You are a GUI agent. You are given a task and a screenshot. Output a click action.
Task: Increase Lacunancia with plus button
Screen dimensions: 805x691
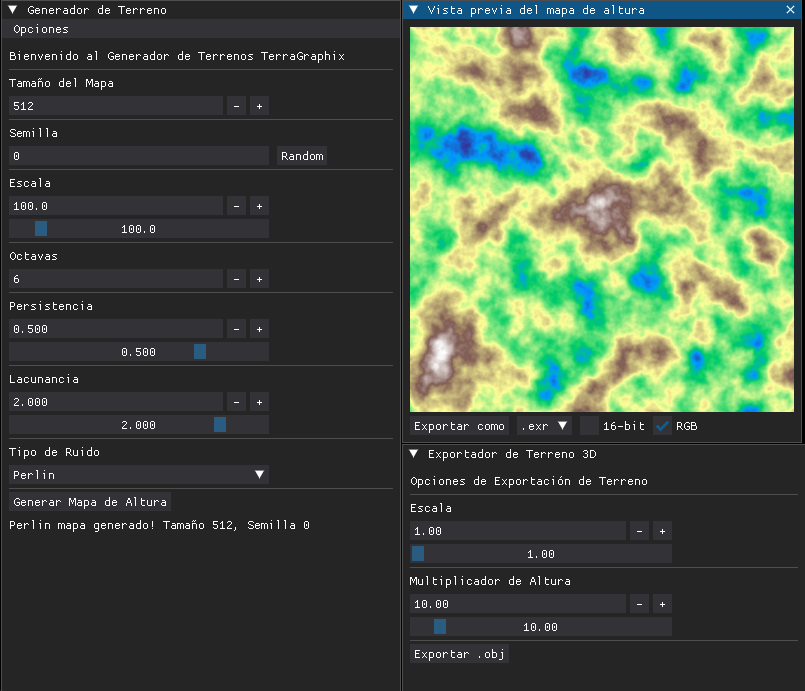259,402
